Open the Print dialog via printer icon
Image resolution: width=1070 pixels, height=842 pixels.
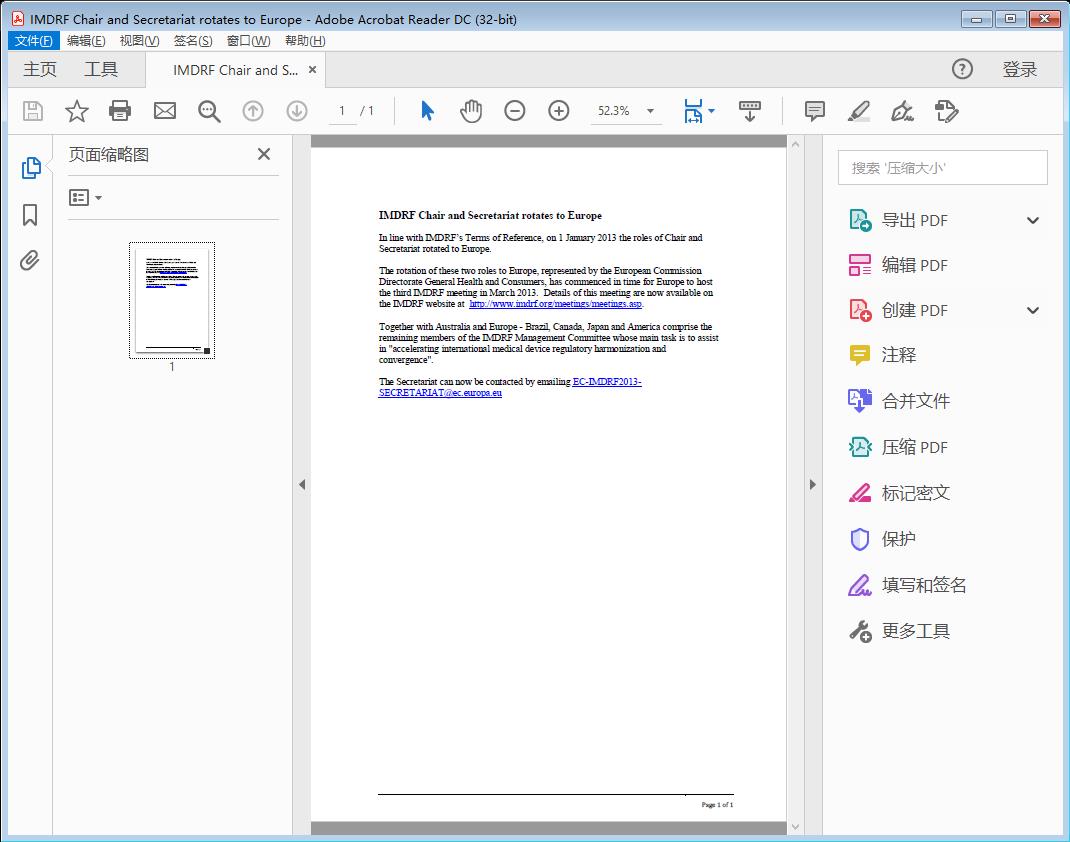(120, 111)
